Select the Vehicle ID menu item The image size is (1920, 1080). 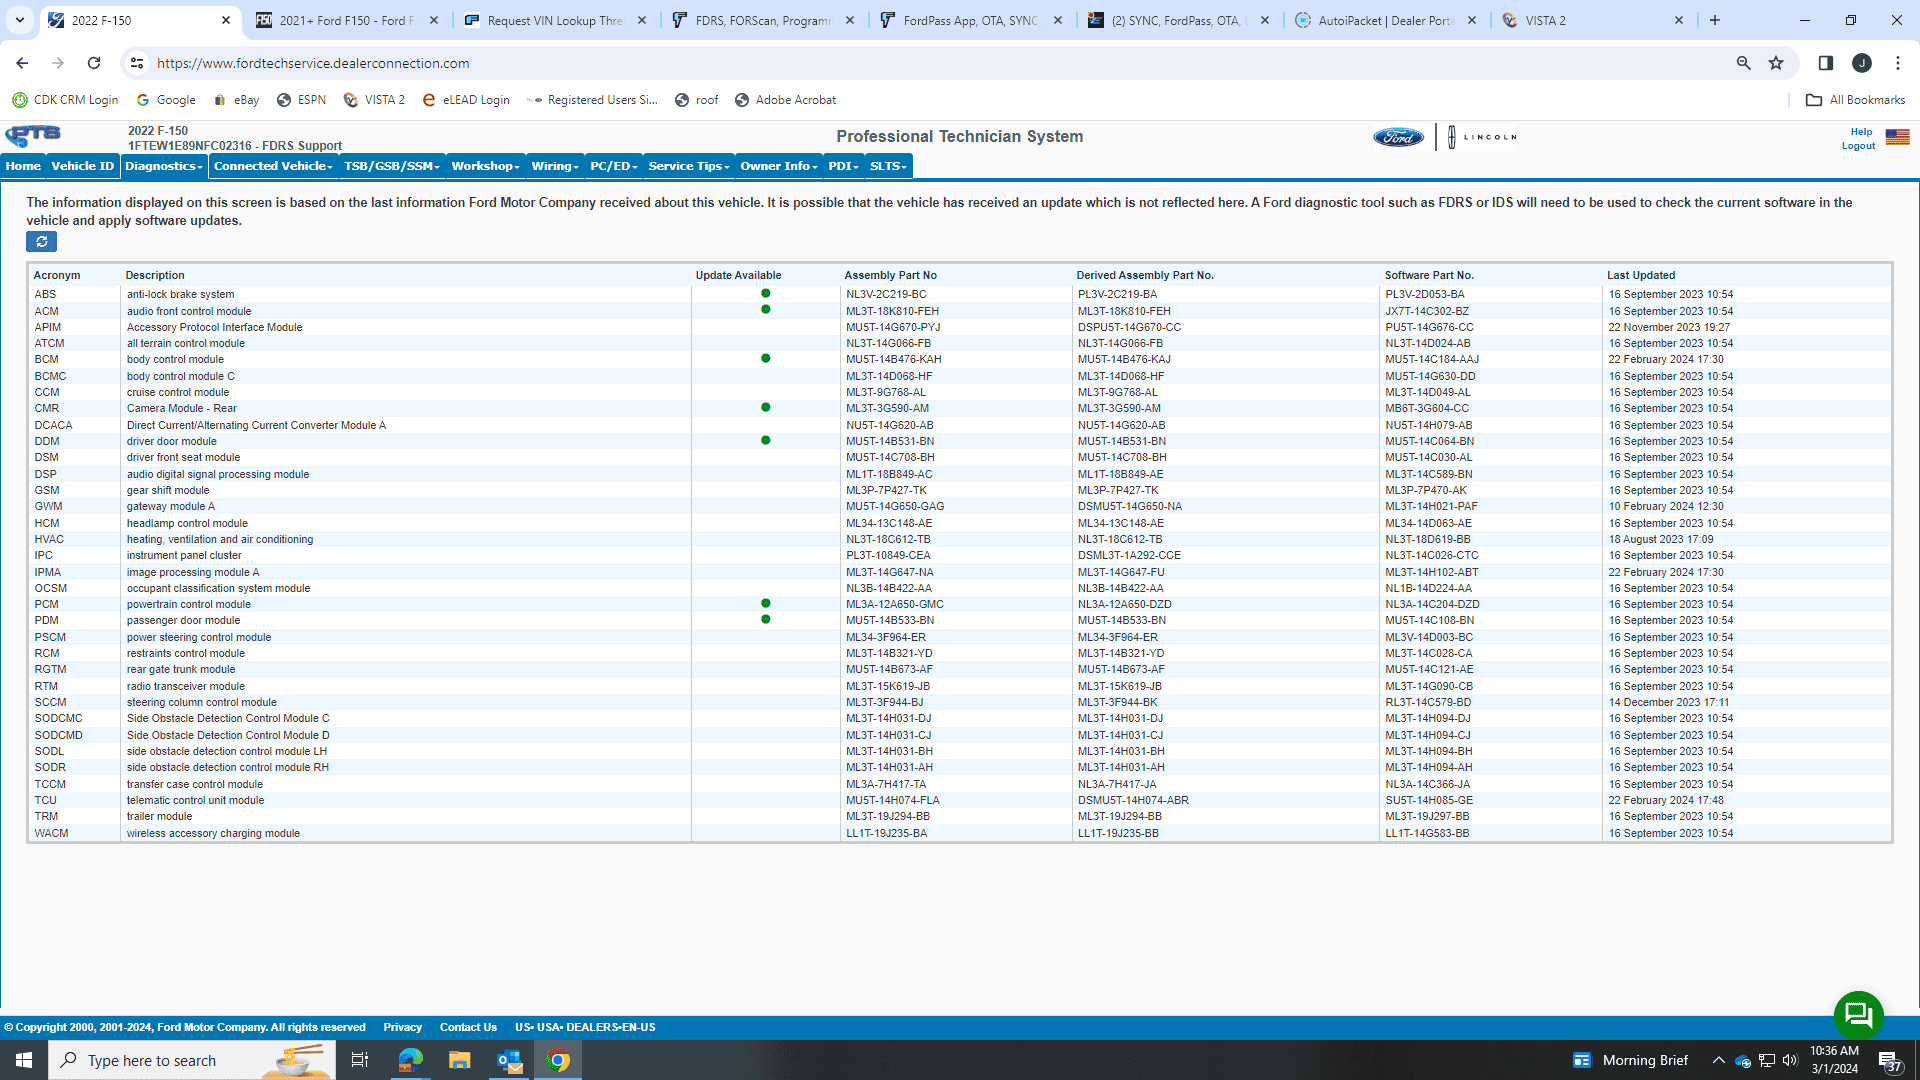pos(82,166)
